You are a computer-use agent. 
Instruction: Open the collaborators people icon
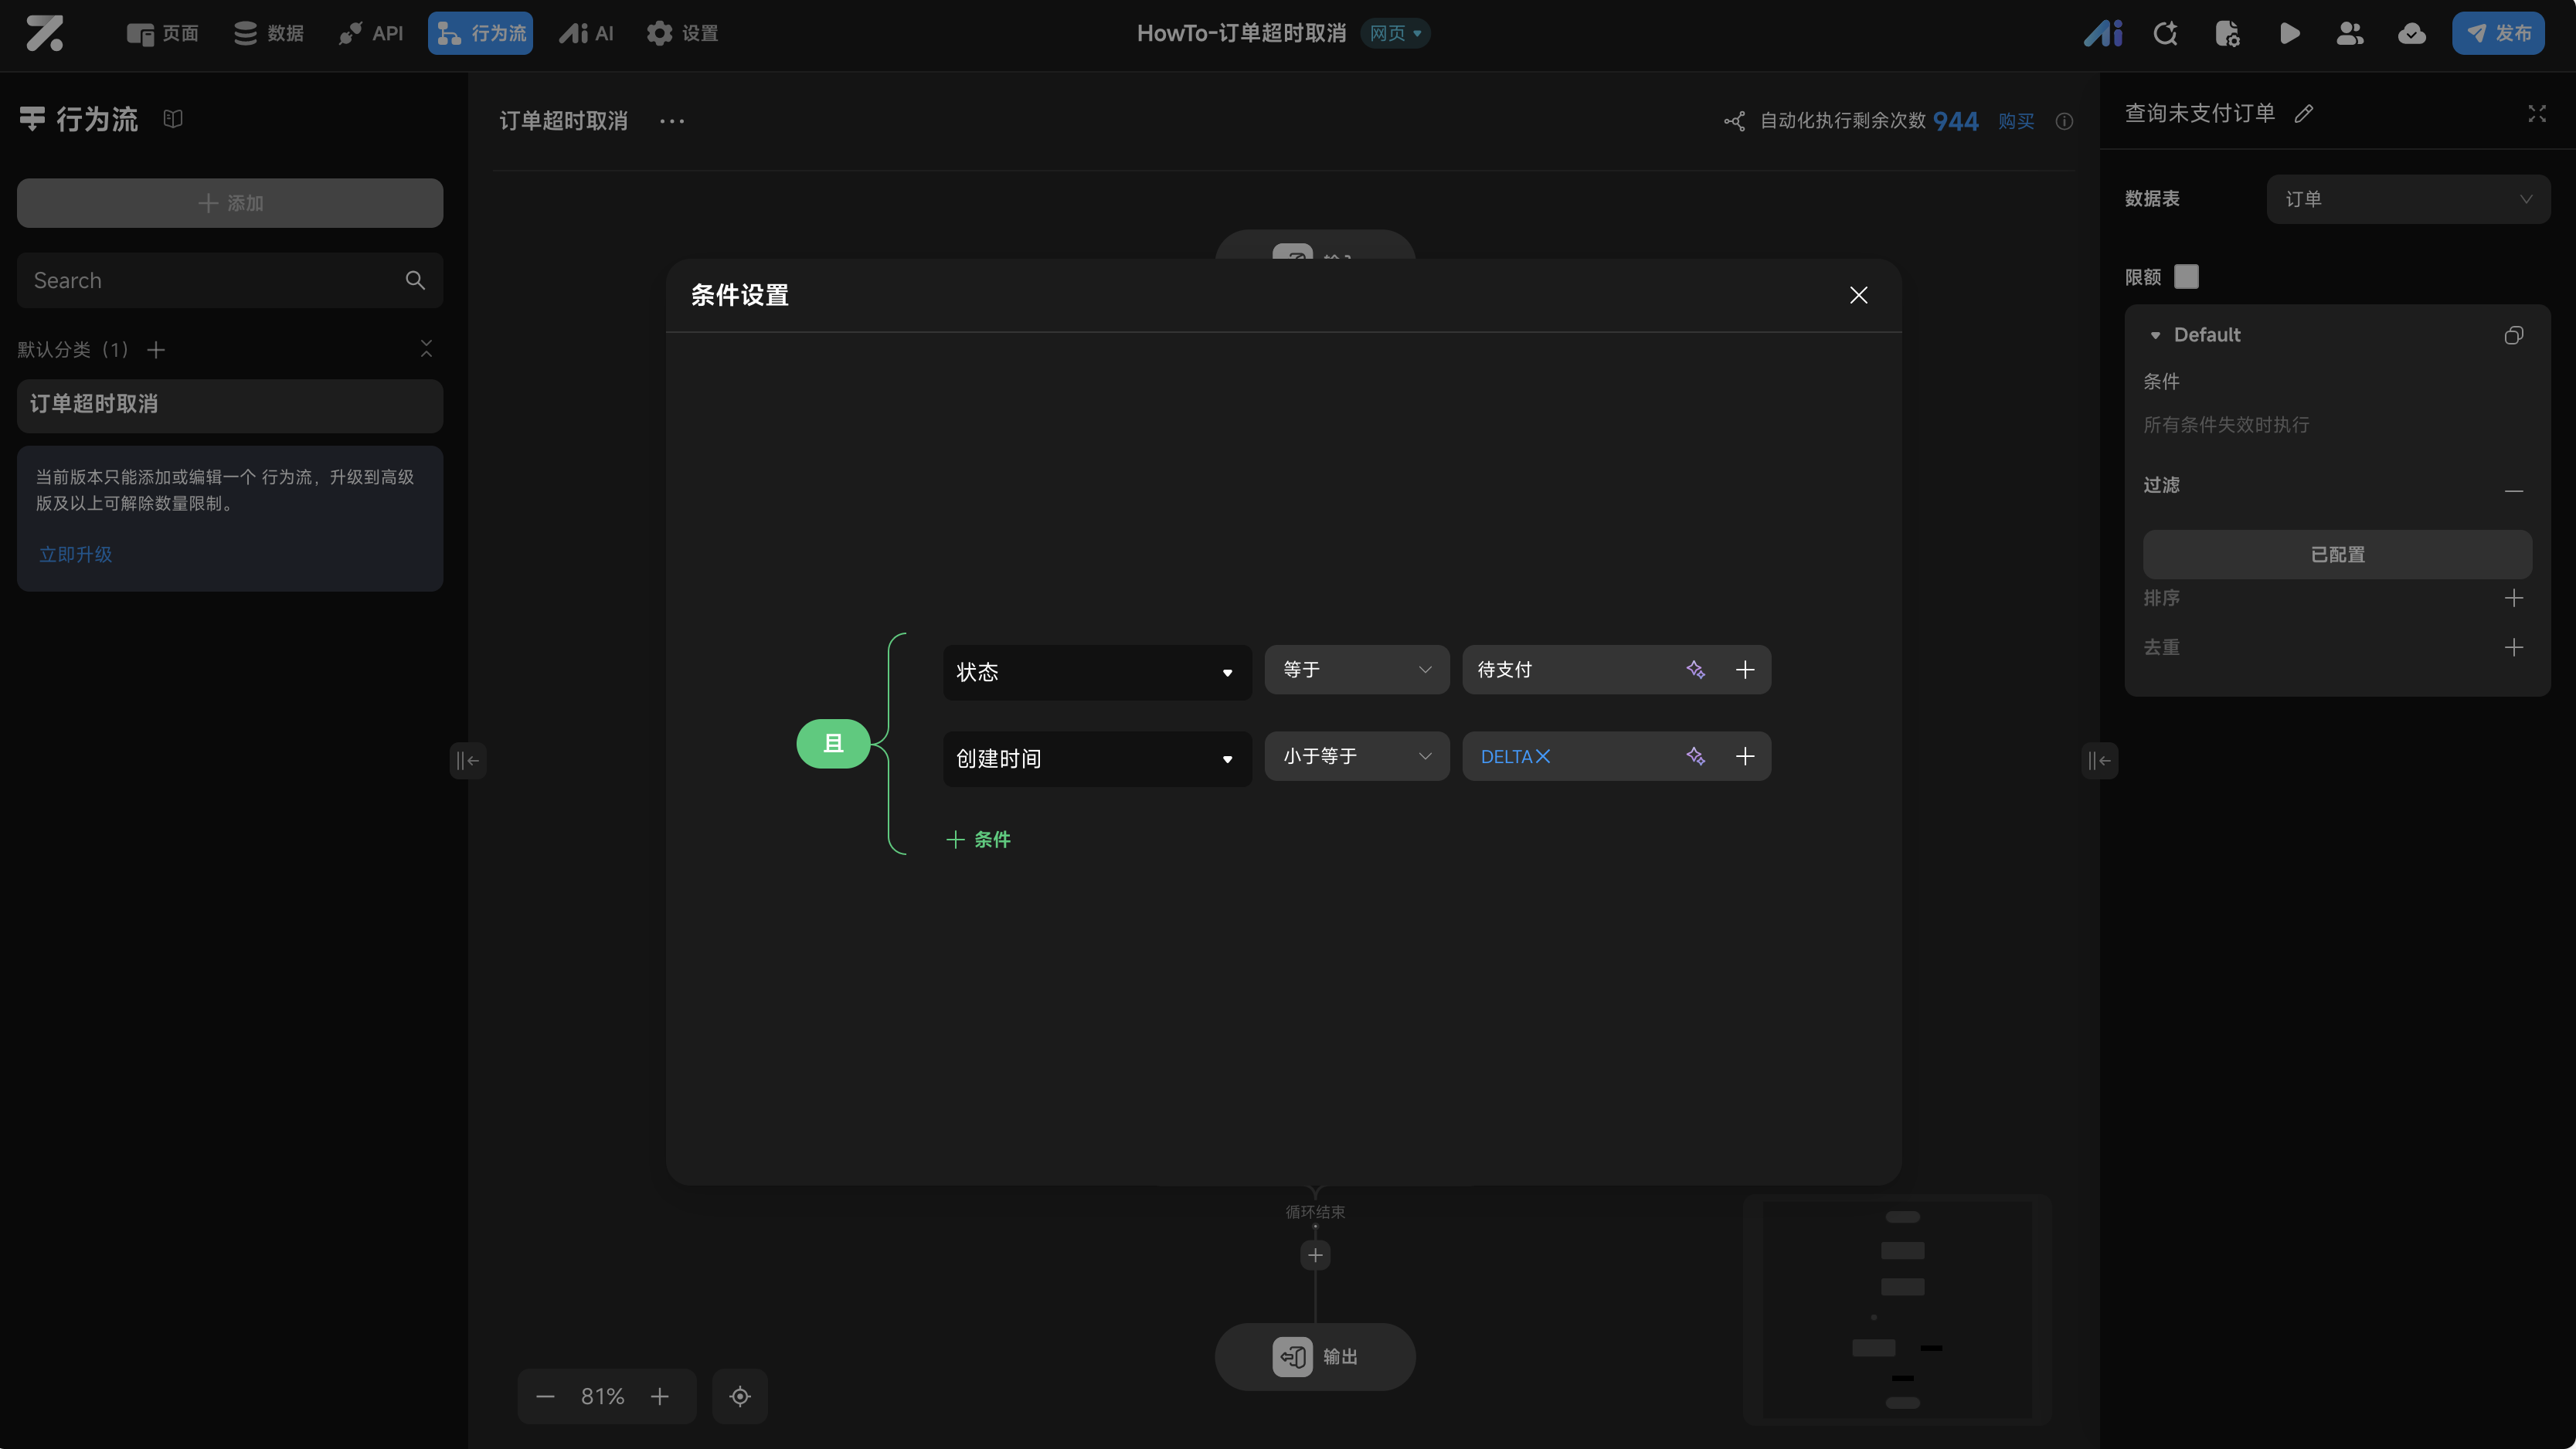tap(2350, 33)
